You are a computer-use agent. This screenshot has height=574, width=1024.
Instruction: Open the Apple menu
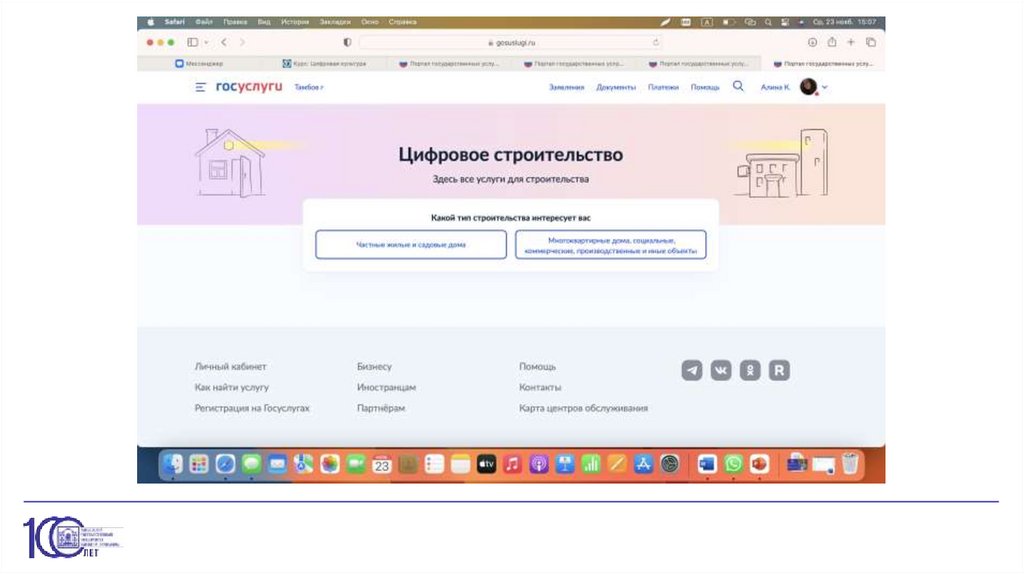point(151,22)
